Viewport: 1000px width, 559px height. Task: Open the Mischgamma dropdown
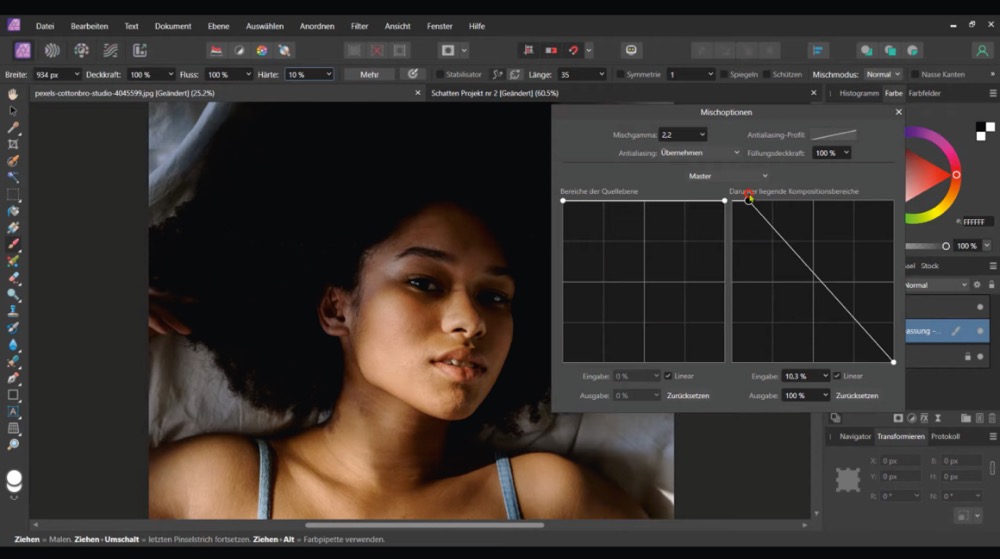682,134
